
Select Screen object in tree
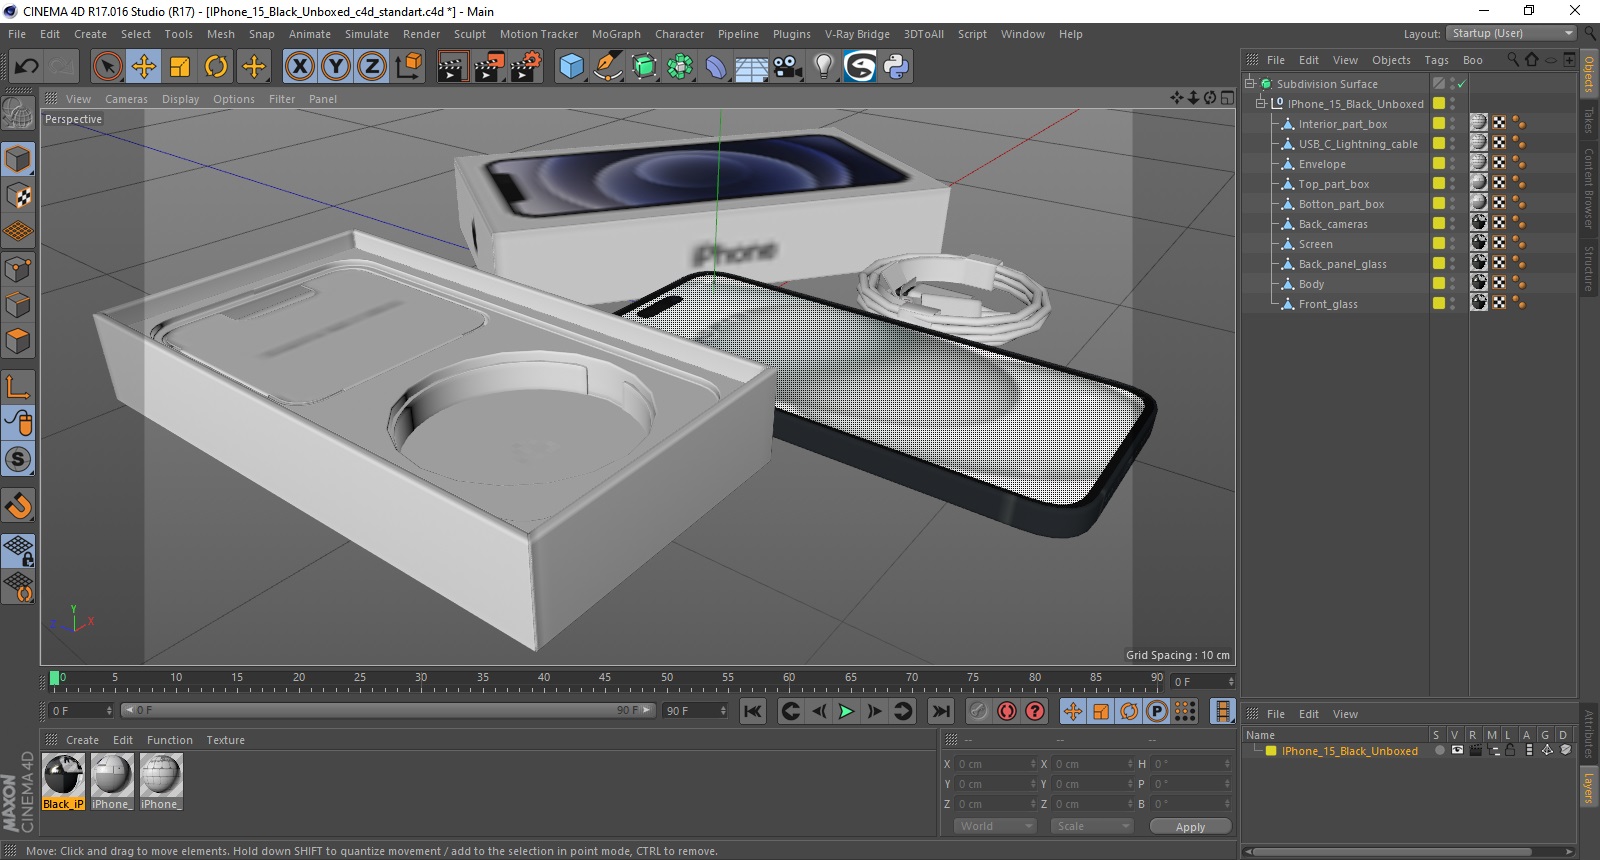1315,244
